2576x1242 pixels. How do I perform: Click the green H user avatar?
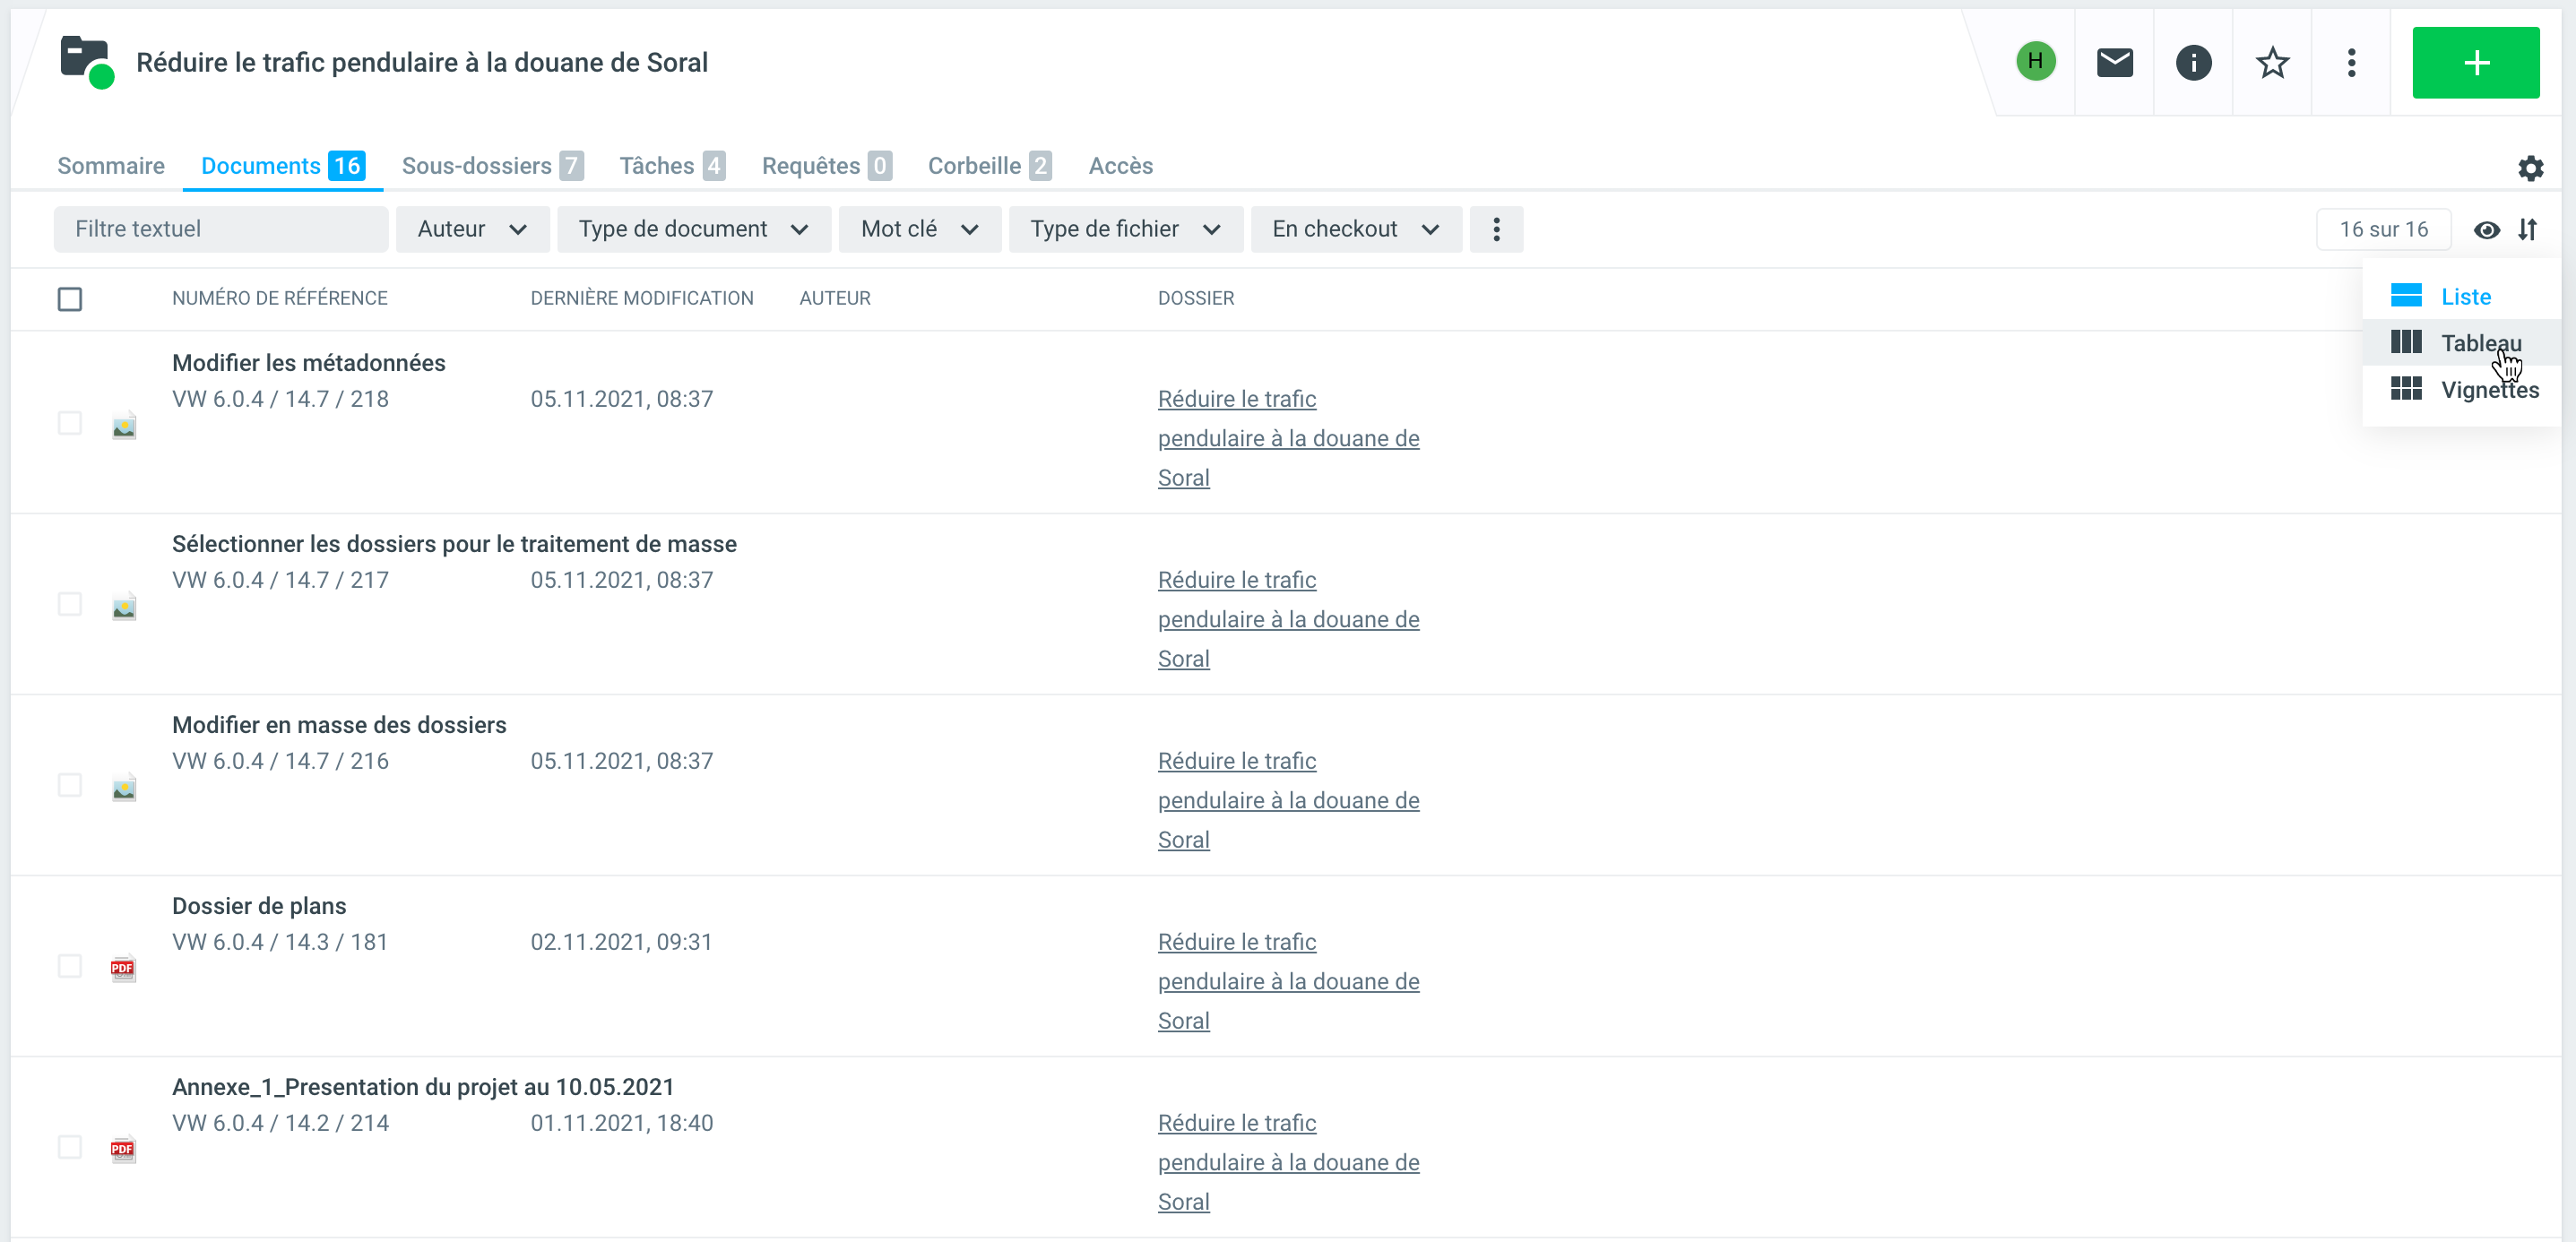(x=2035, y=62)
